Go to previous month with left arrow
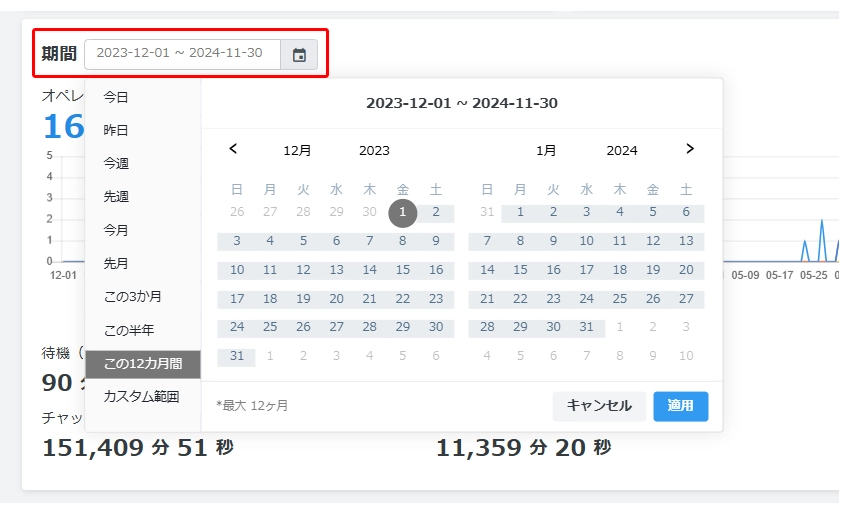 point(233,149)
